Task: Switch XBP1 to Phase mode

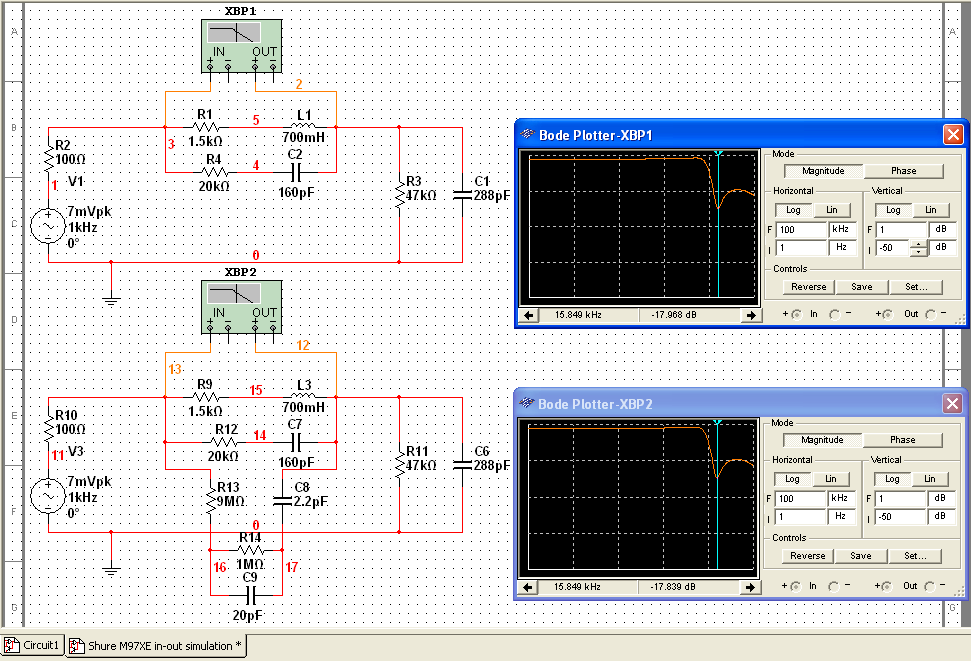Action: pyautogui.click(x=904, y=171)
